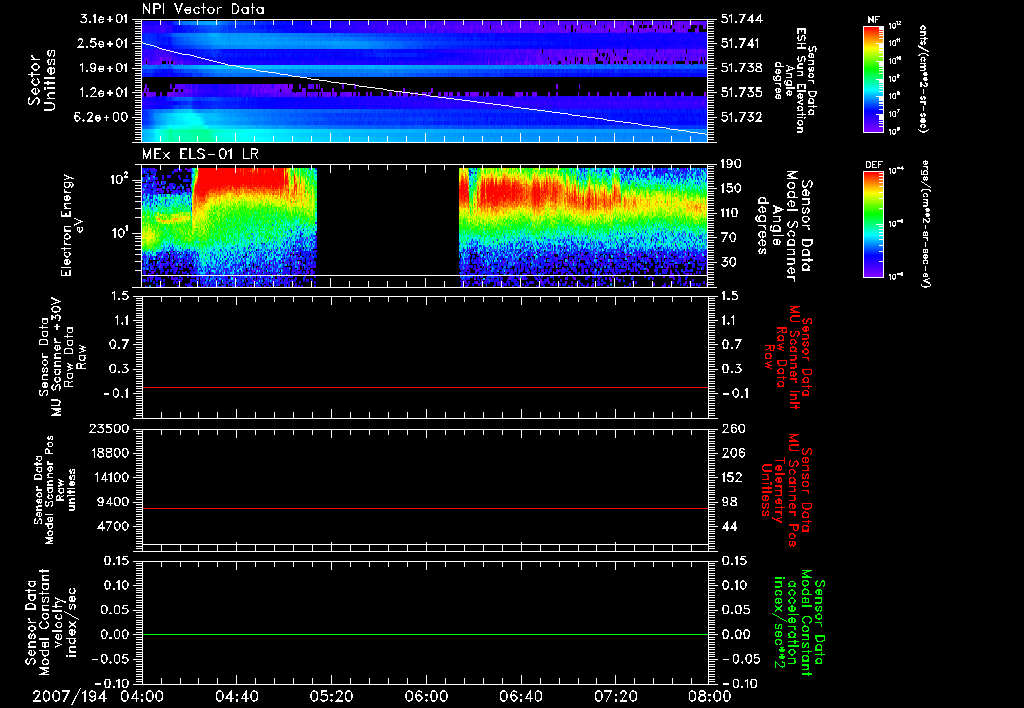Viewport: 1024px width, 708px height.
Task: Click the red line in Scanner Pos panel
Action: [424, 508]
